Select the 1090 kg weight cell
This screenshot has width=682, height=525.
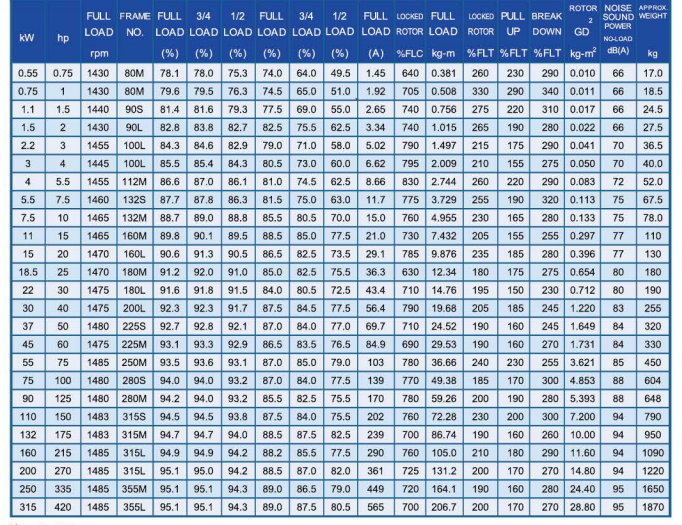tap(653, 453)
